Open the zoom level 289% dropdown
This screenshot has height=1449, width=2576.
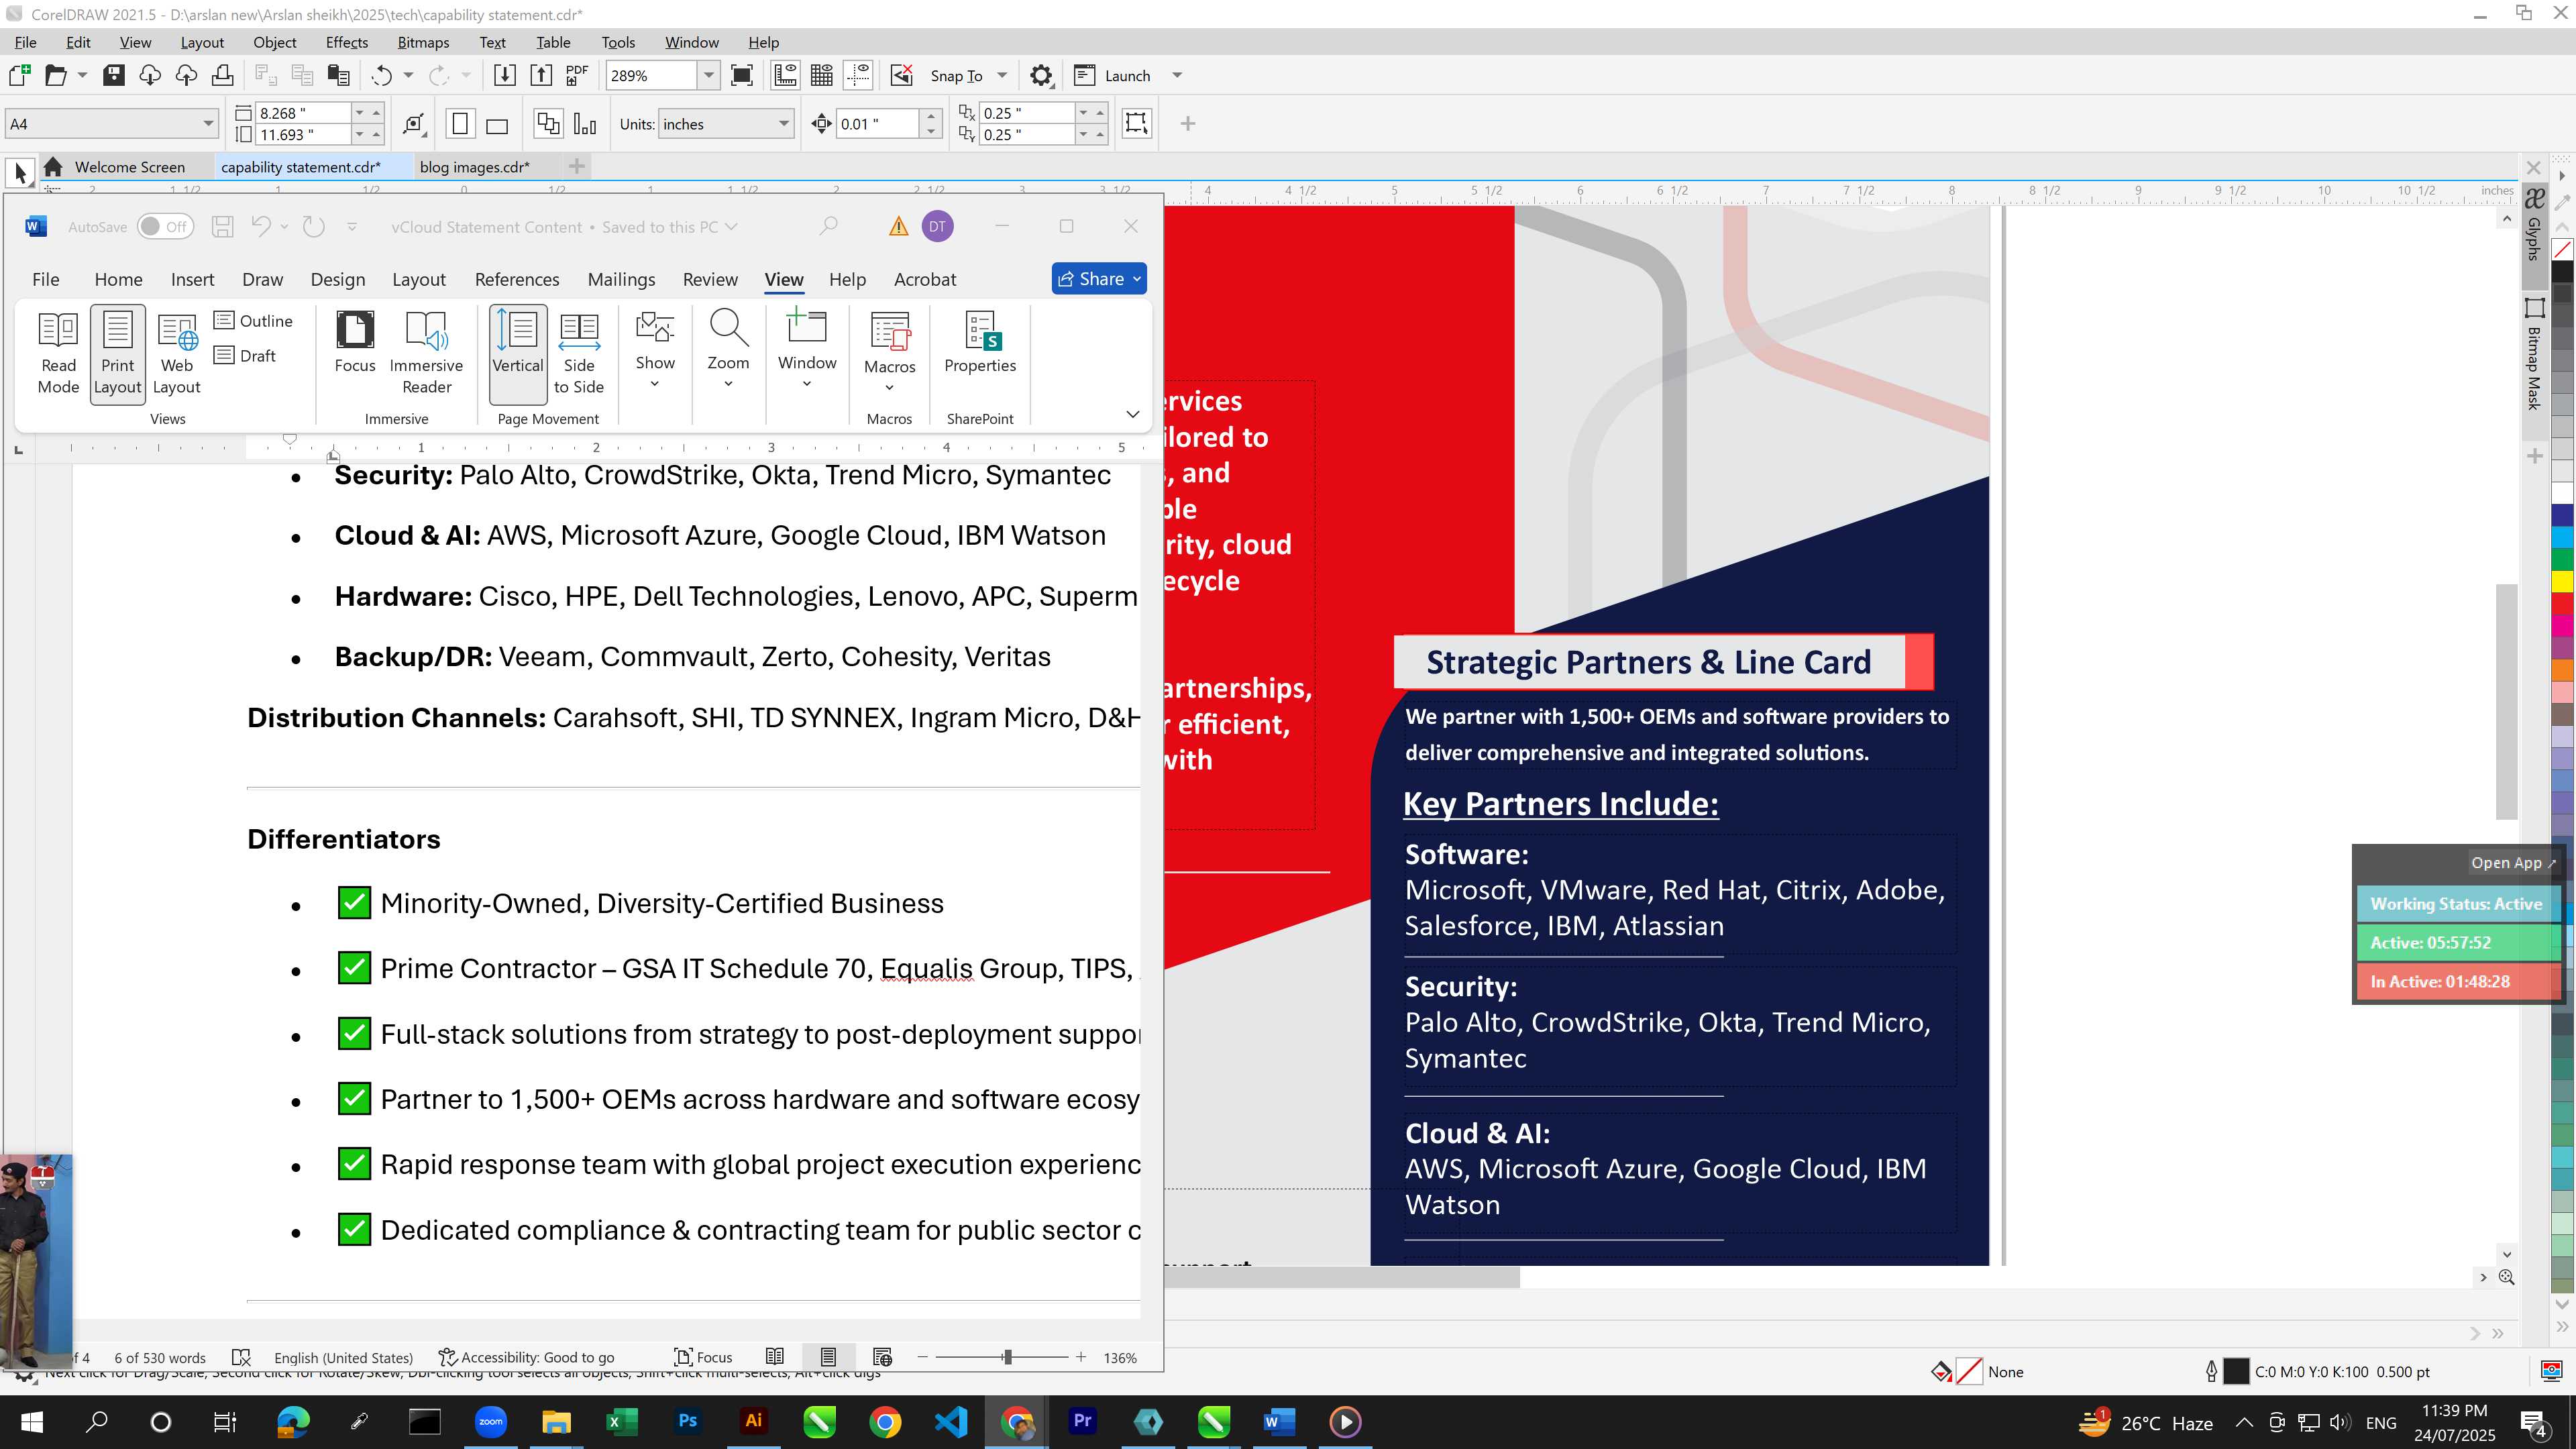(x=709, y=75)
